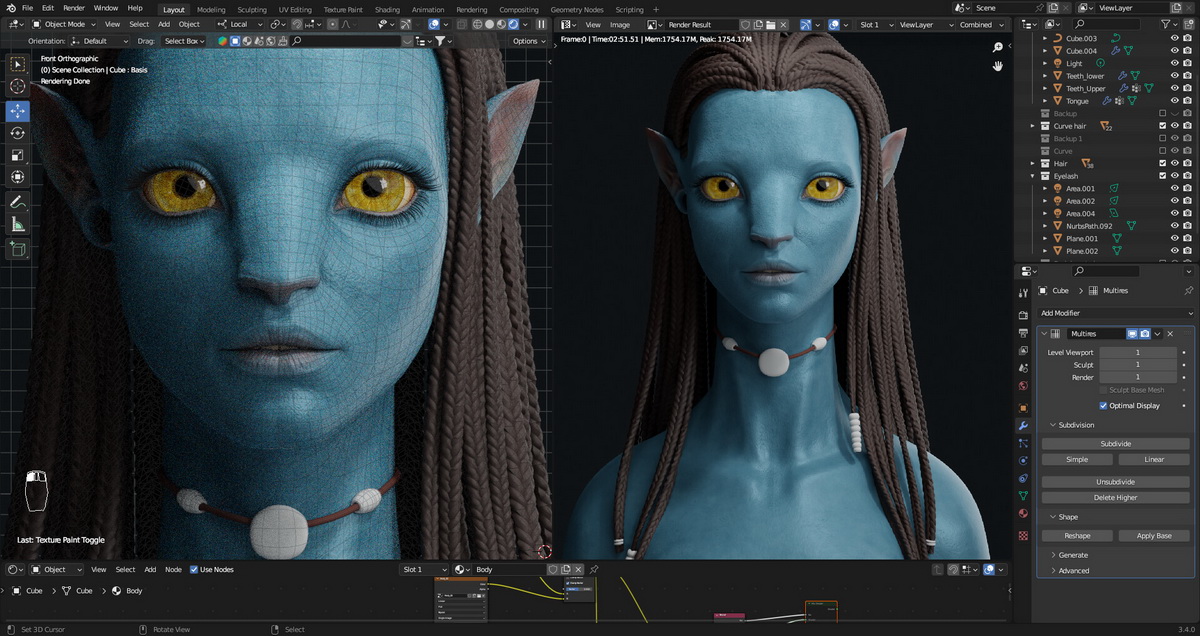This screenshot has width=1200, height=636.
Task: Toggle Light visibility eye icon
Action: coord(1175,63)
